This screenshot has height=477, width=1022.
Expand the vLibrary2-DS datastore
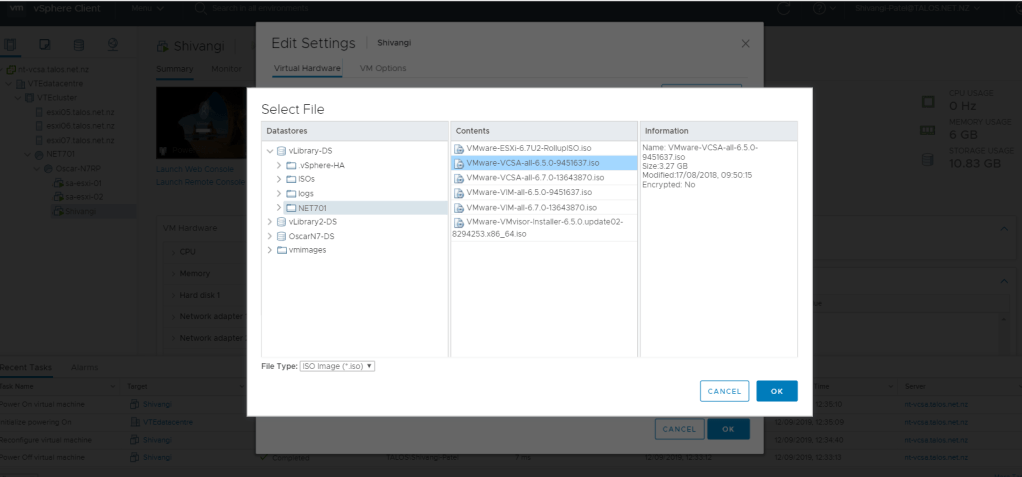[x=269, y=221]
